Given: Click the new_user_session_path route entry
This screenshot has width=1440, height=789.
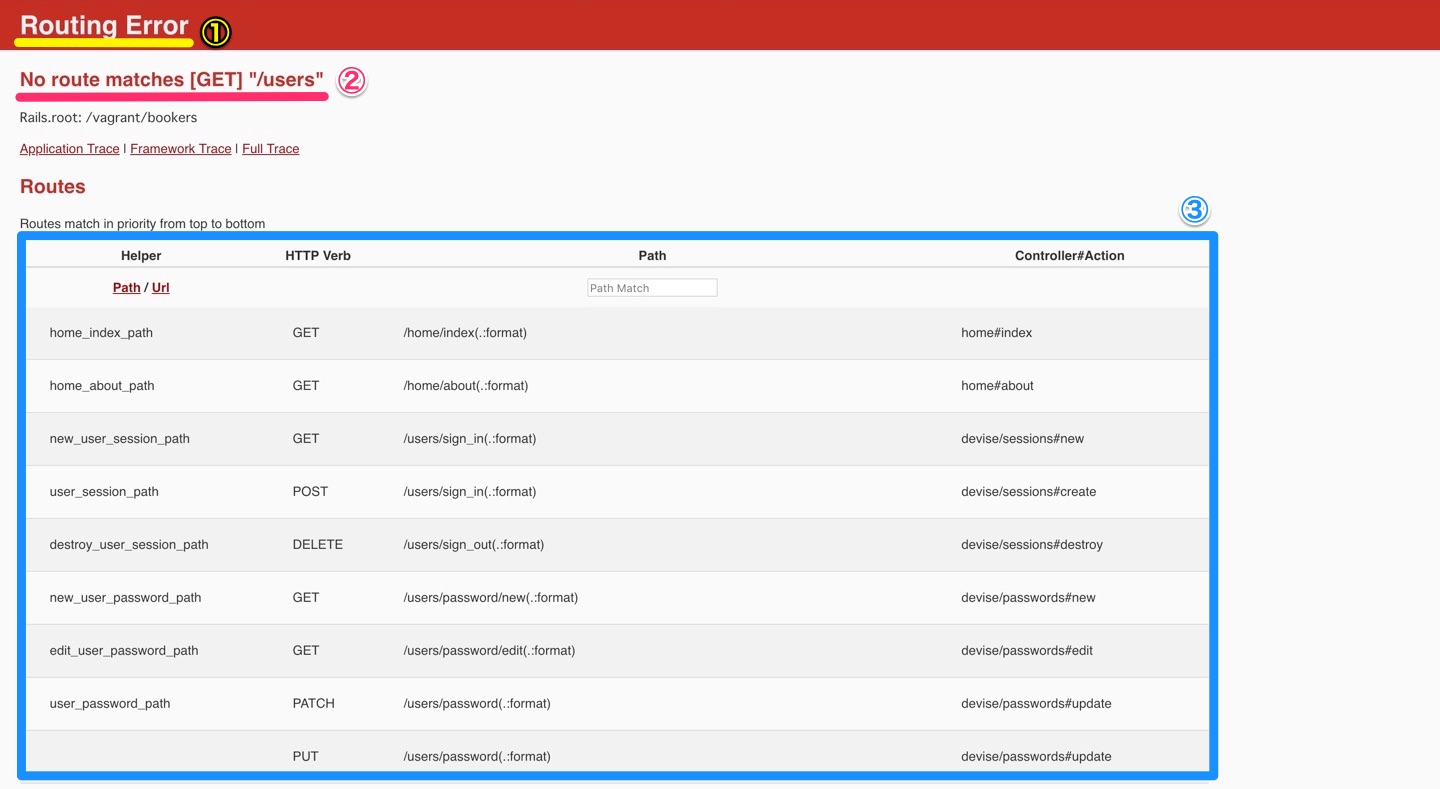Looking at the screenshot, I should (x=119, y=438).
